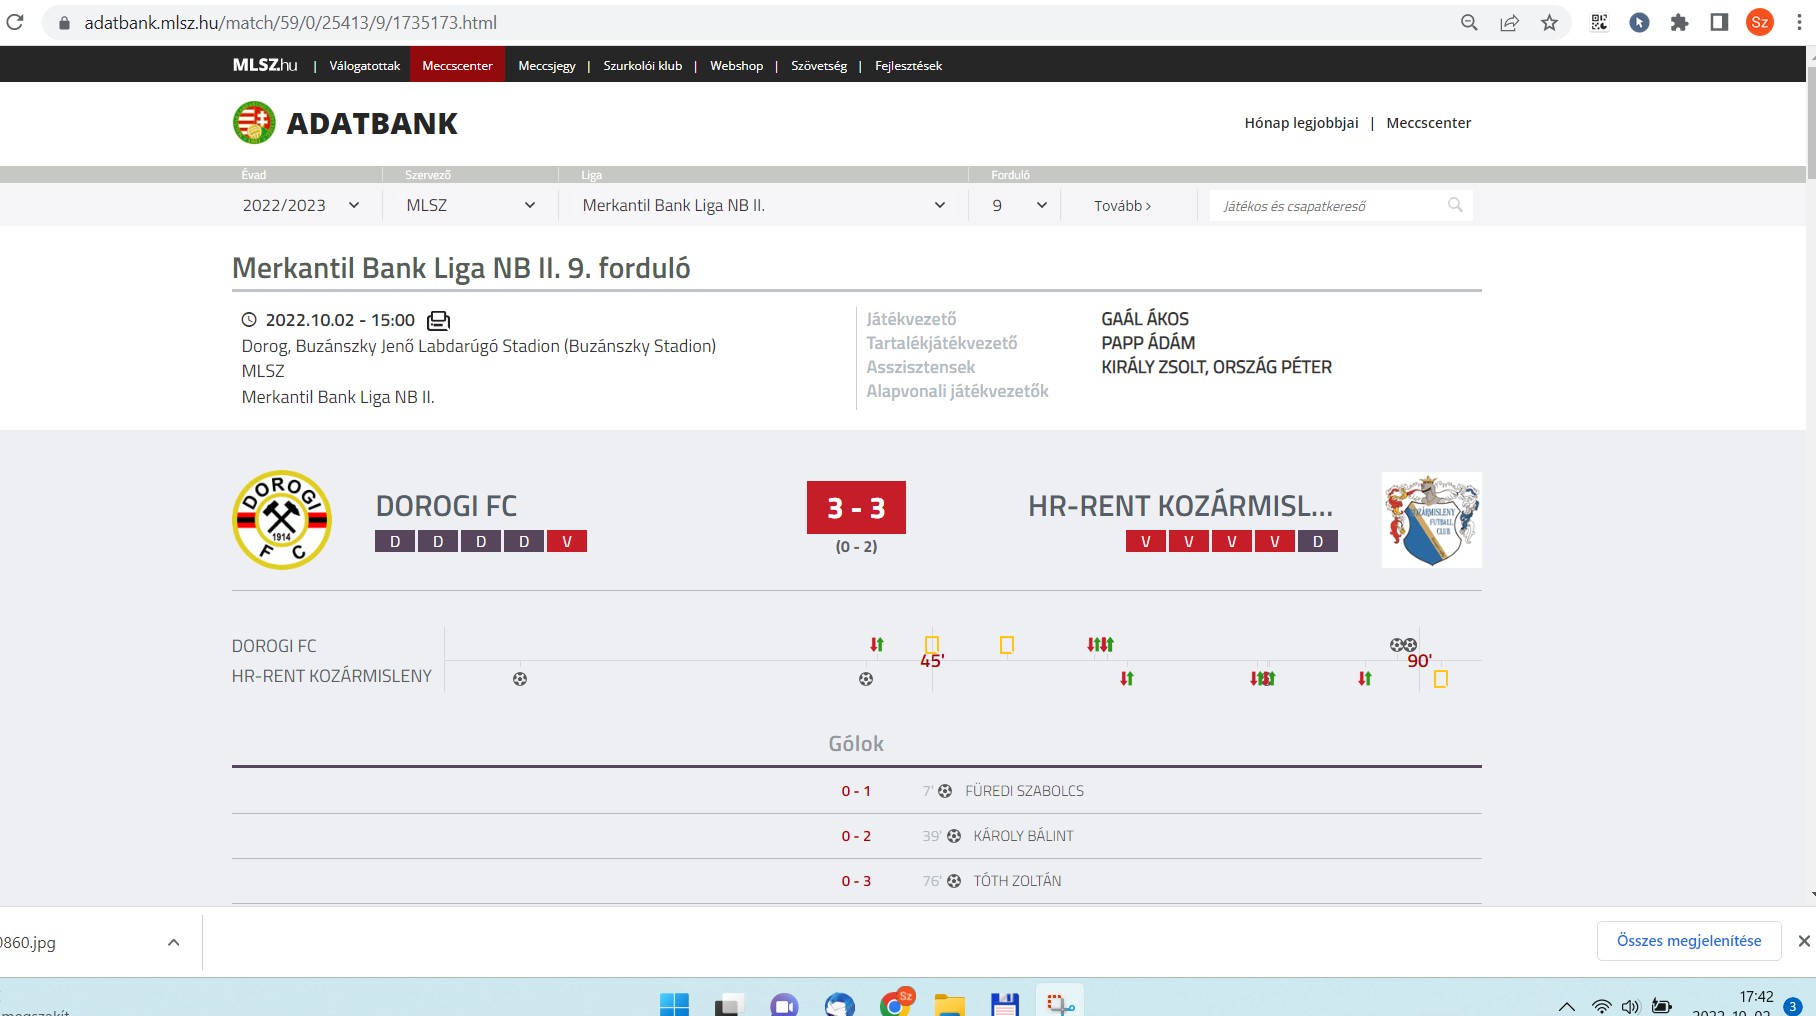Close the downloads bar

coord(1804,941)
